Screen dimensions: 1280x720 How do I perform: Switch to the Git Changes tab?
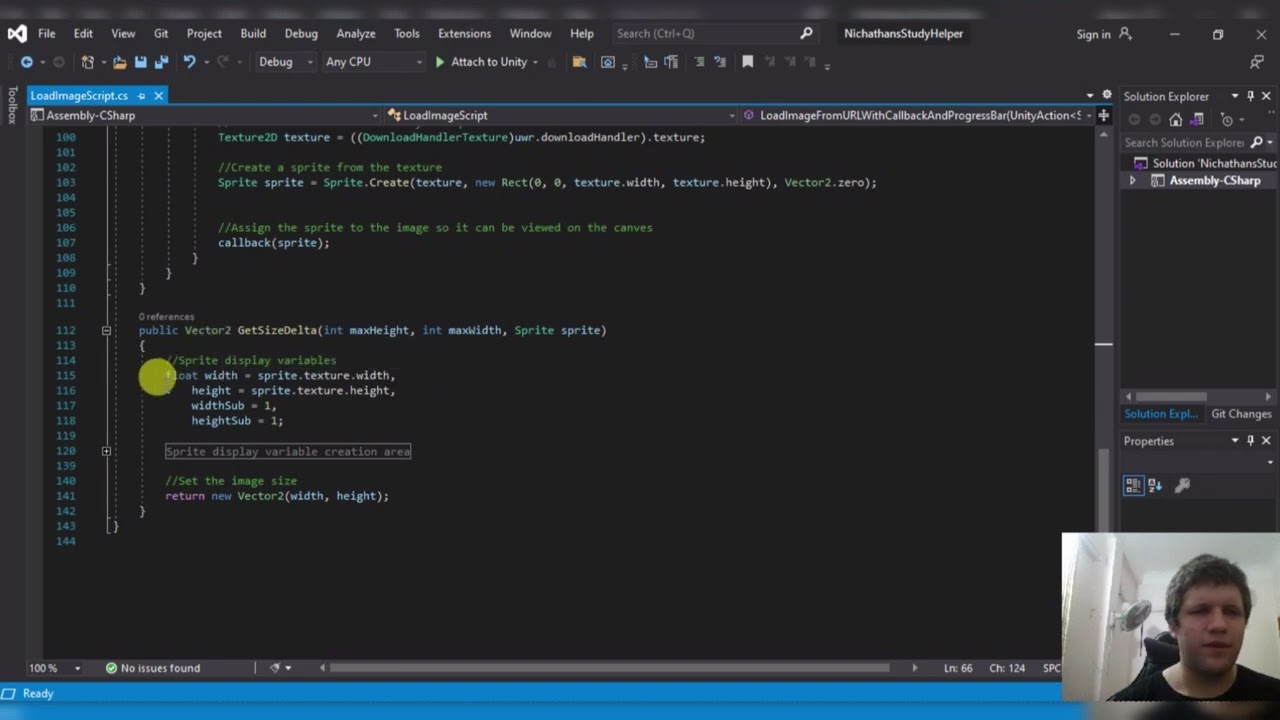(x=1241, y=414)
